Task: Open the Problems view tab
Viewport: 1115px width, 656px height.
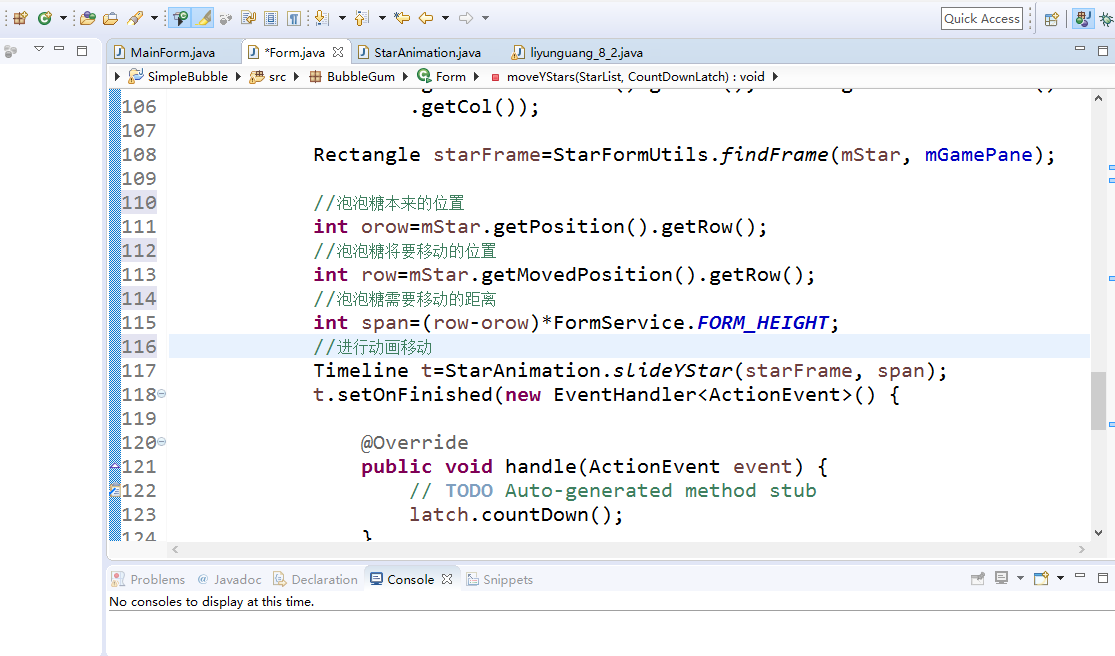Action: click(x=148, y=579)
